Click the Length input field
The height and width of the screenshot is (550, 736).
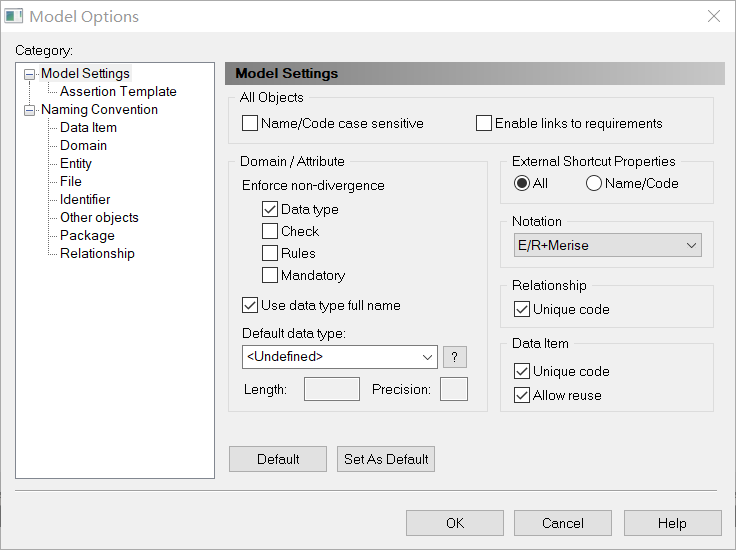coord(332,390)
